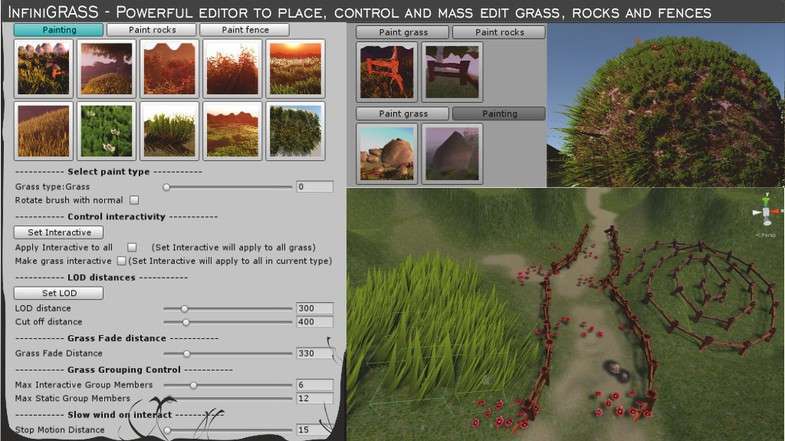Click the dark Painting button above rocks
This screenshot has height=441, width=785.
tap(499, 114)
